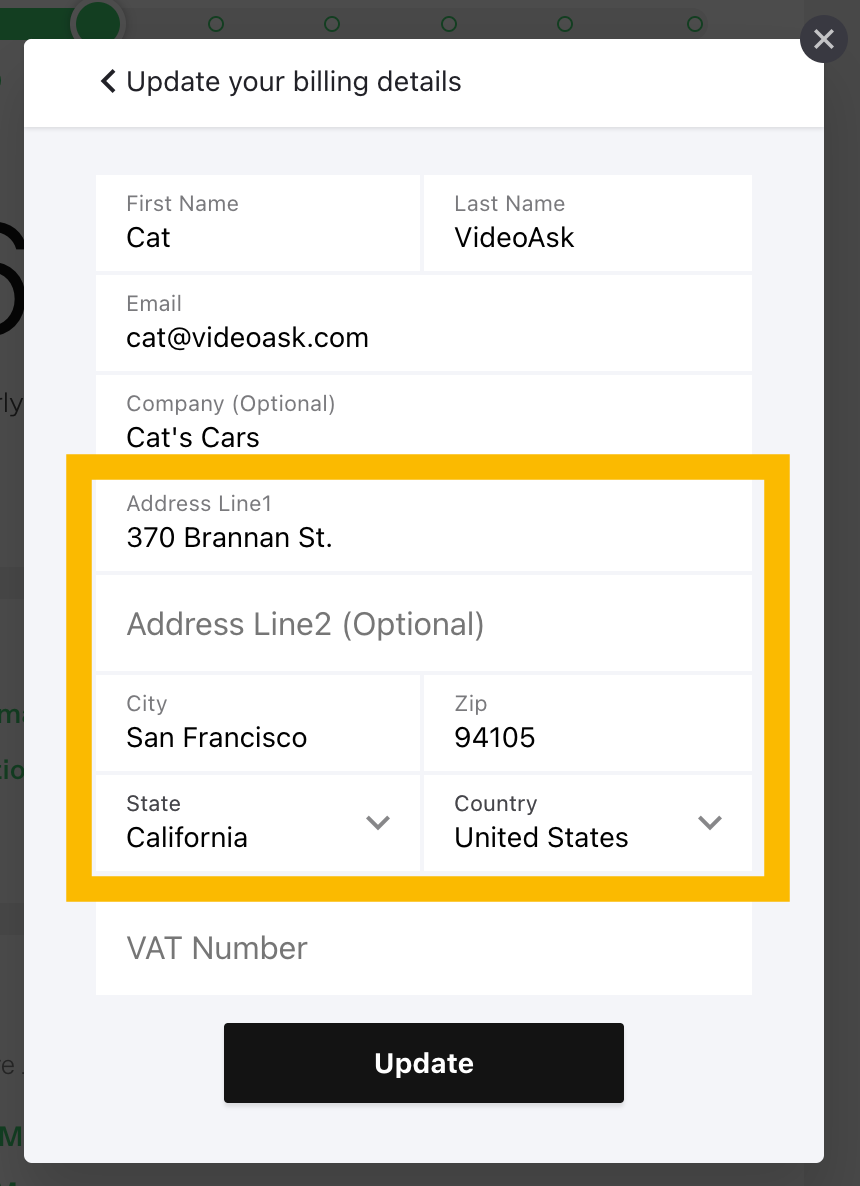Click the black Update button
Screen dimensions: 860x1186
click(x=423, y=1062)
